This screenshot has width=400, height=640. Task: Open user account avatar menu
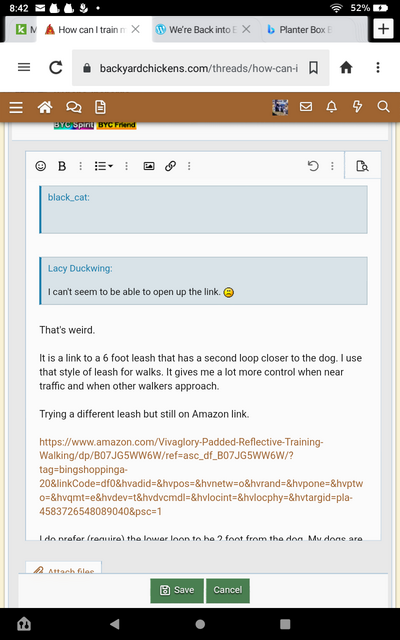point(280,107)
